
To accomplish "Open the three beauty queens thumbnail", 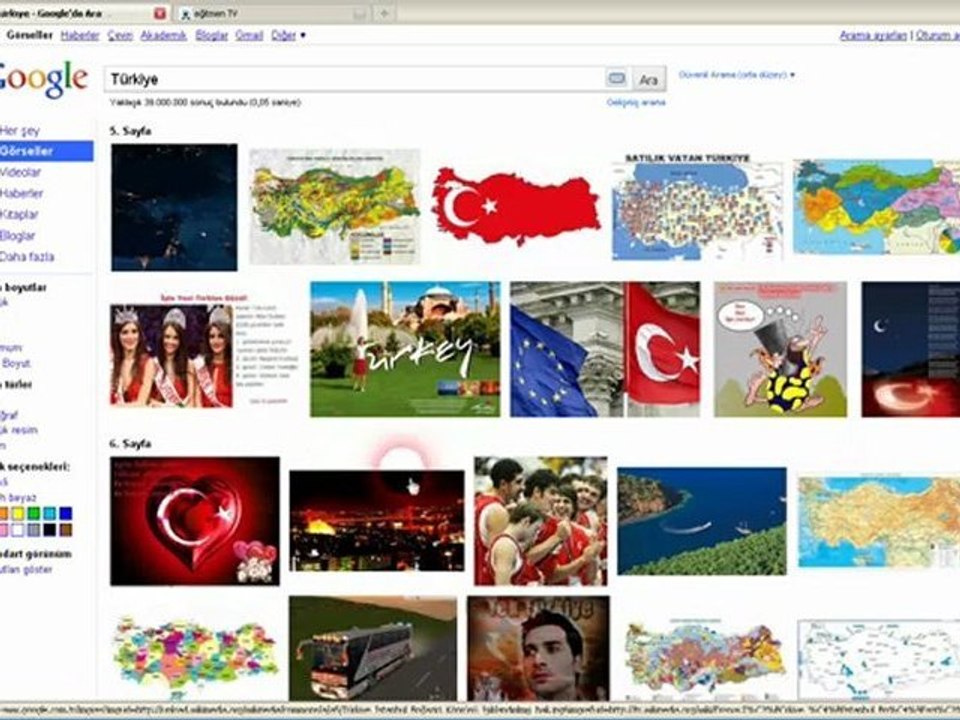I will tap(204, 350).
